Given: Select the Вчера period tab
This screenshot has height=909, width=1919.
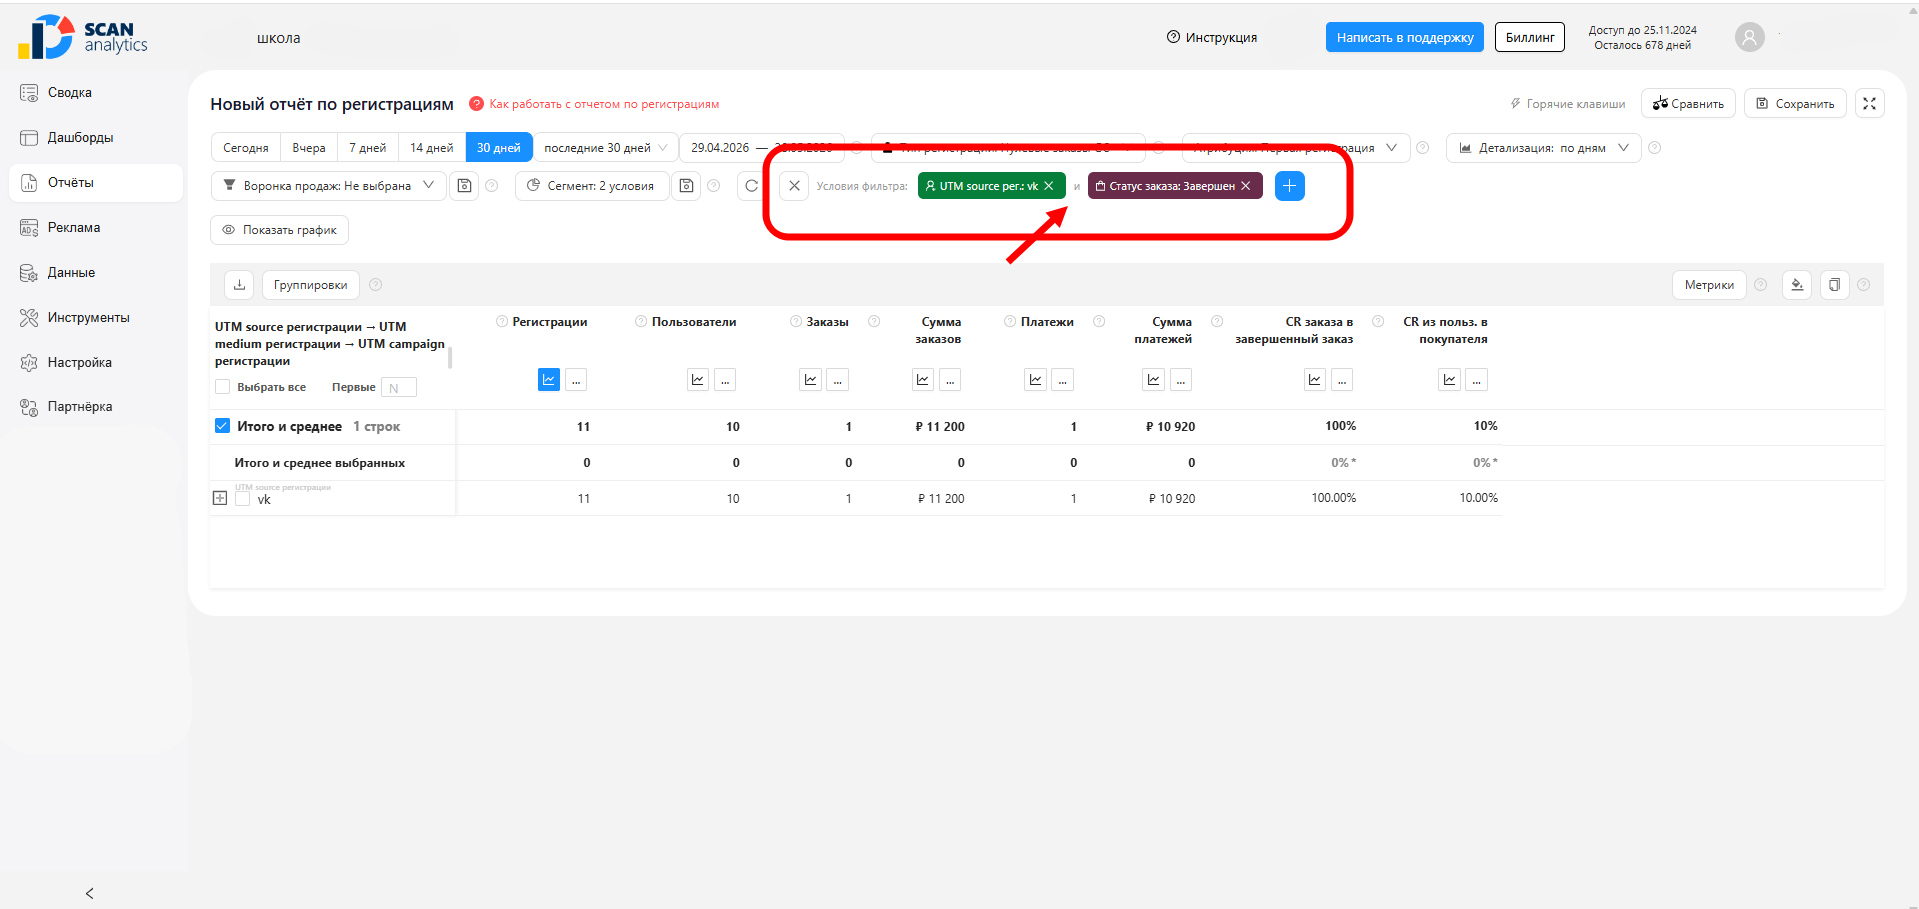Looking at the screenshot, I should (309, 148).
